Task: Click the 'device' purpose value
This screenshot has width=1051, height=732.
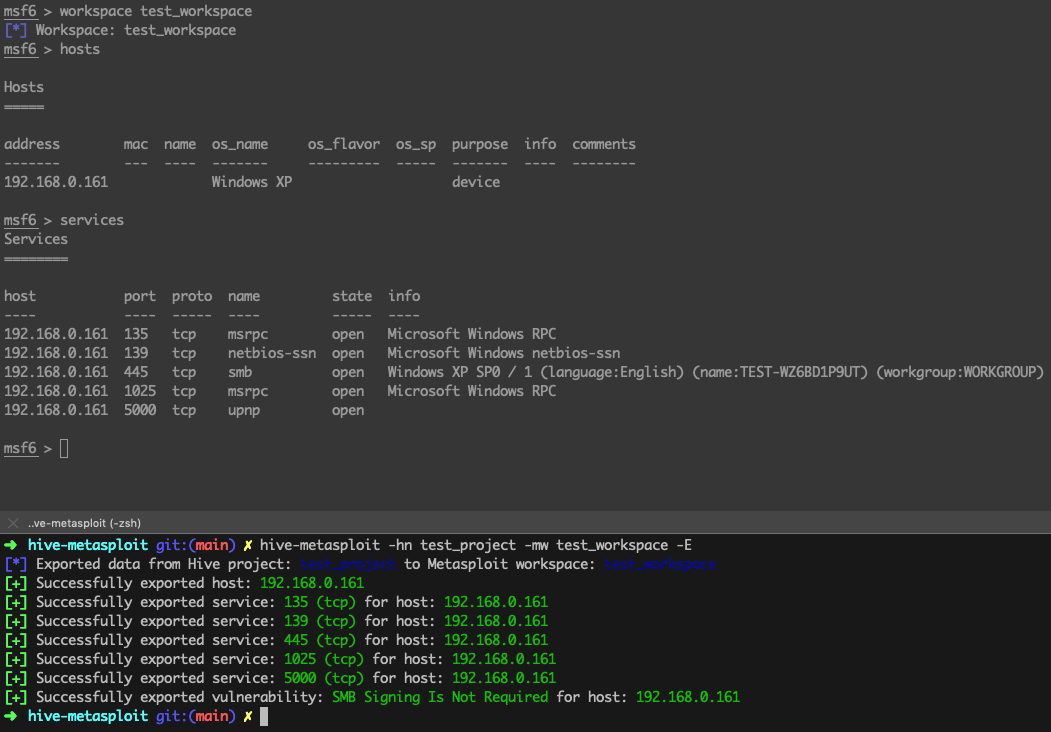Action: (x=476, y=182)
